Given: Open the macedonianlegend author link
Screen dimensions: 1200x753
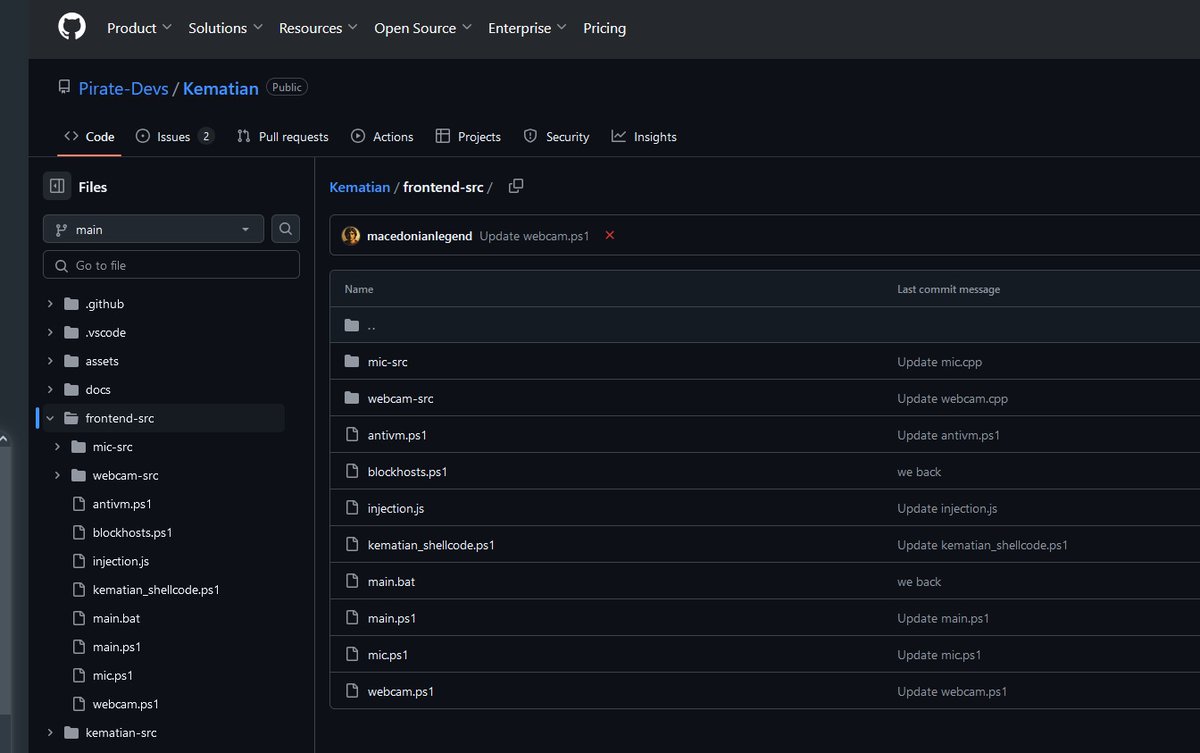Looking at the screenshot, I should coord(420,236).
